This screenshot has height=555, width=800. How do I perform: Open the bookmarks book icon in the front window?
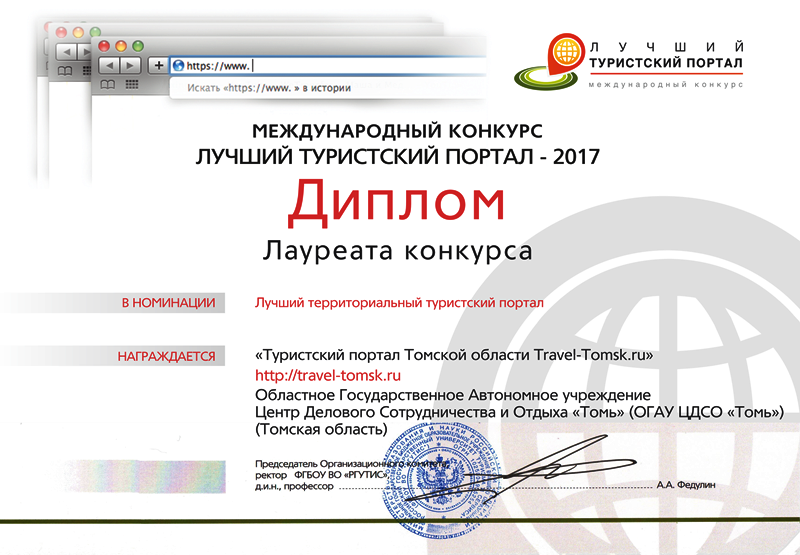(x=107, y=85)
